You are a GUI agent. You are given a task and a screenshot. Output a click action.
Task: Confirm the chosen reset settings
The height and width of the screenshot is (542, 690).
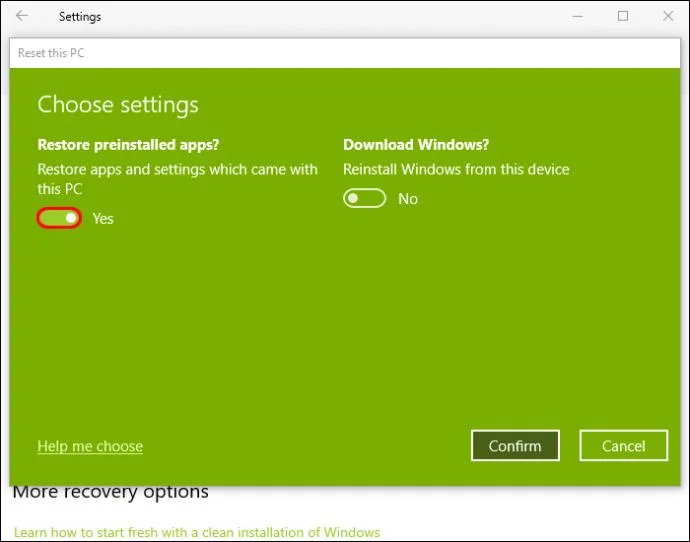click(515, 446)
